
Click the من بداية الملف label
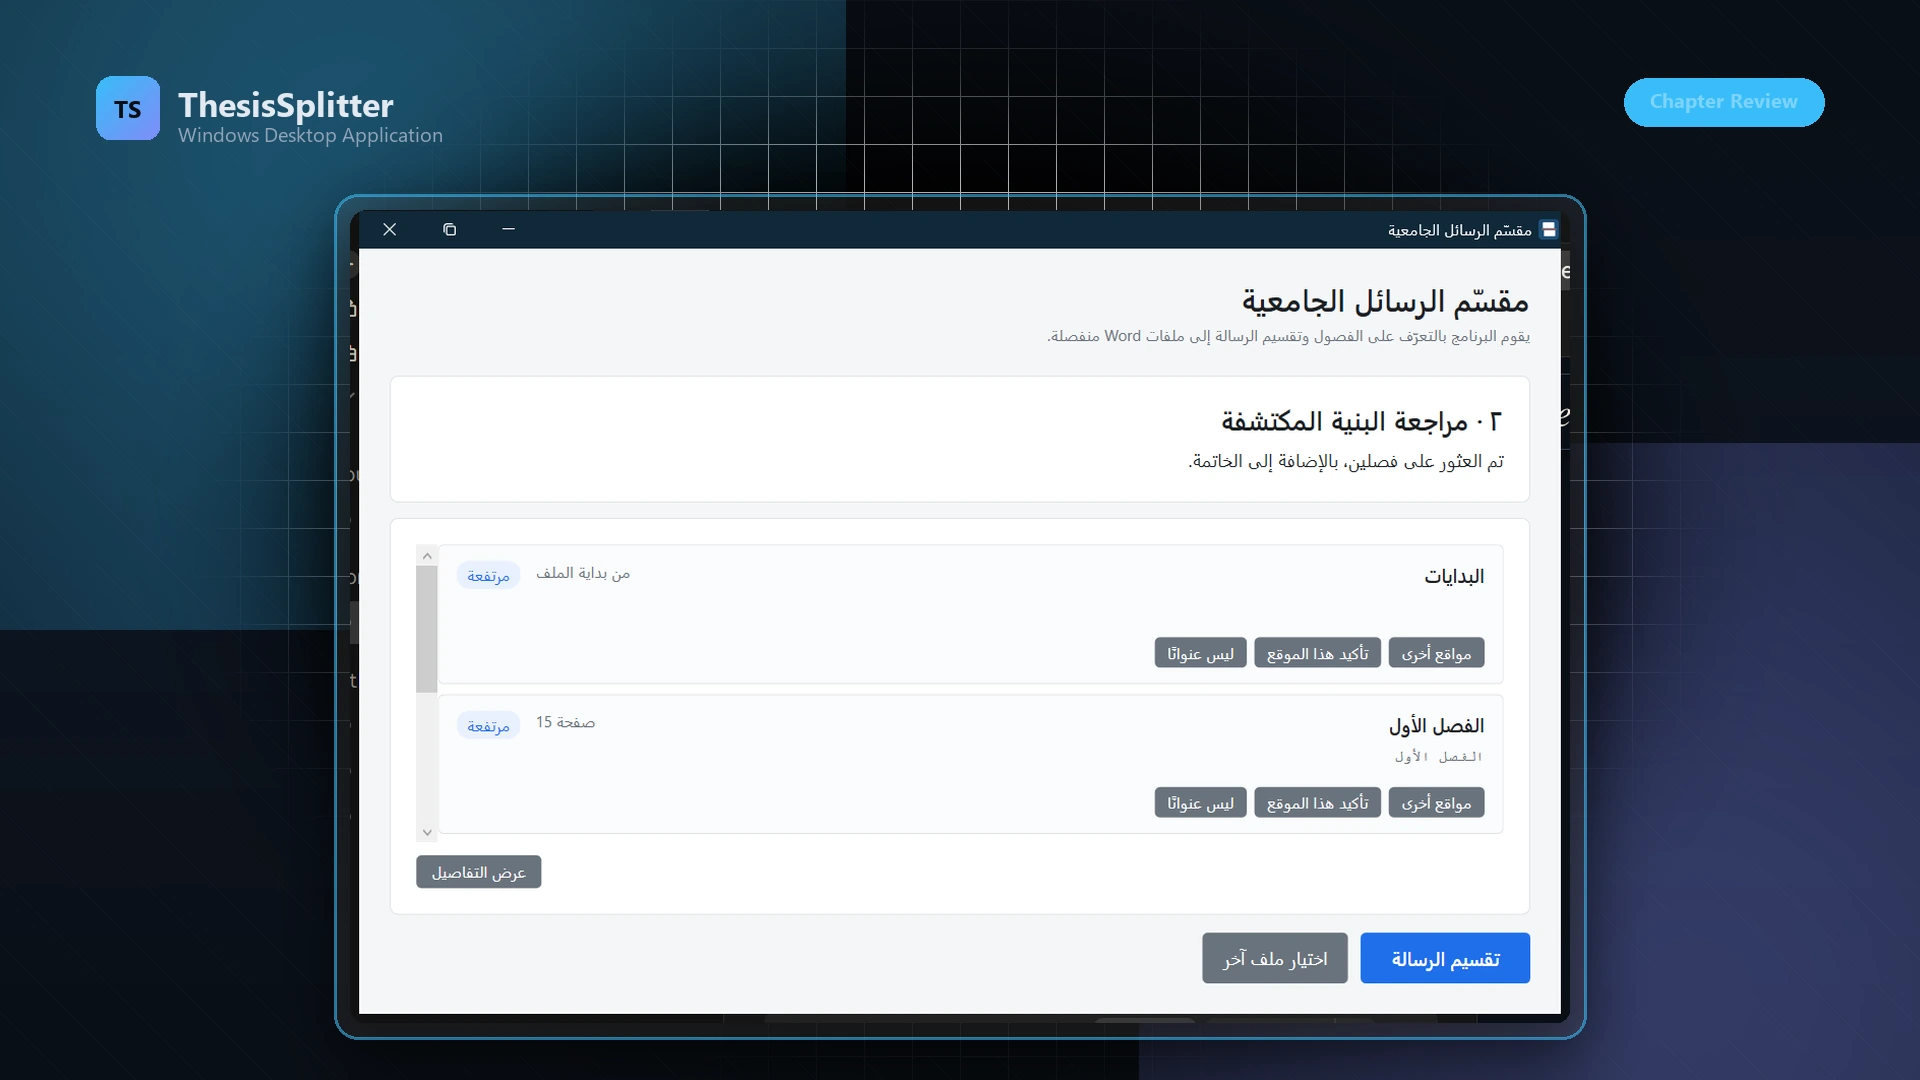[583, 573]
